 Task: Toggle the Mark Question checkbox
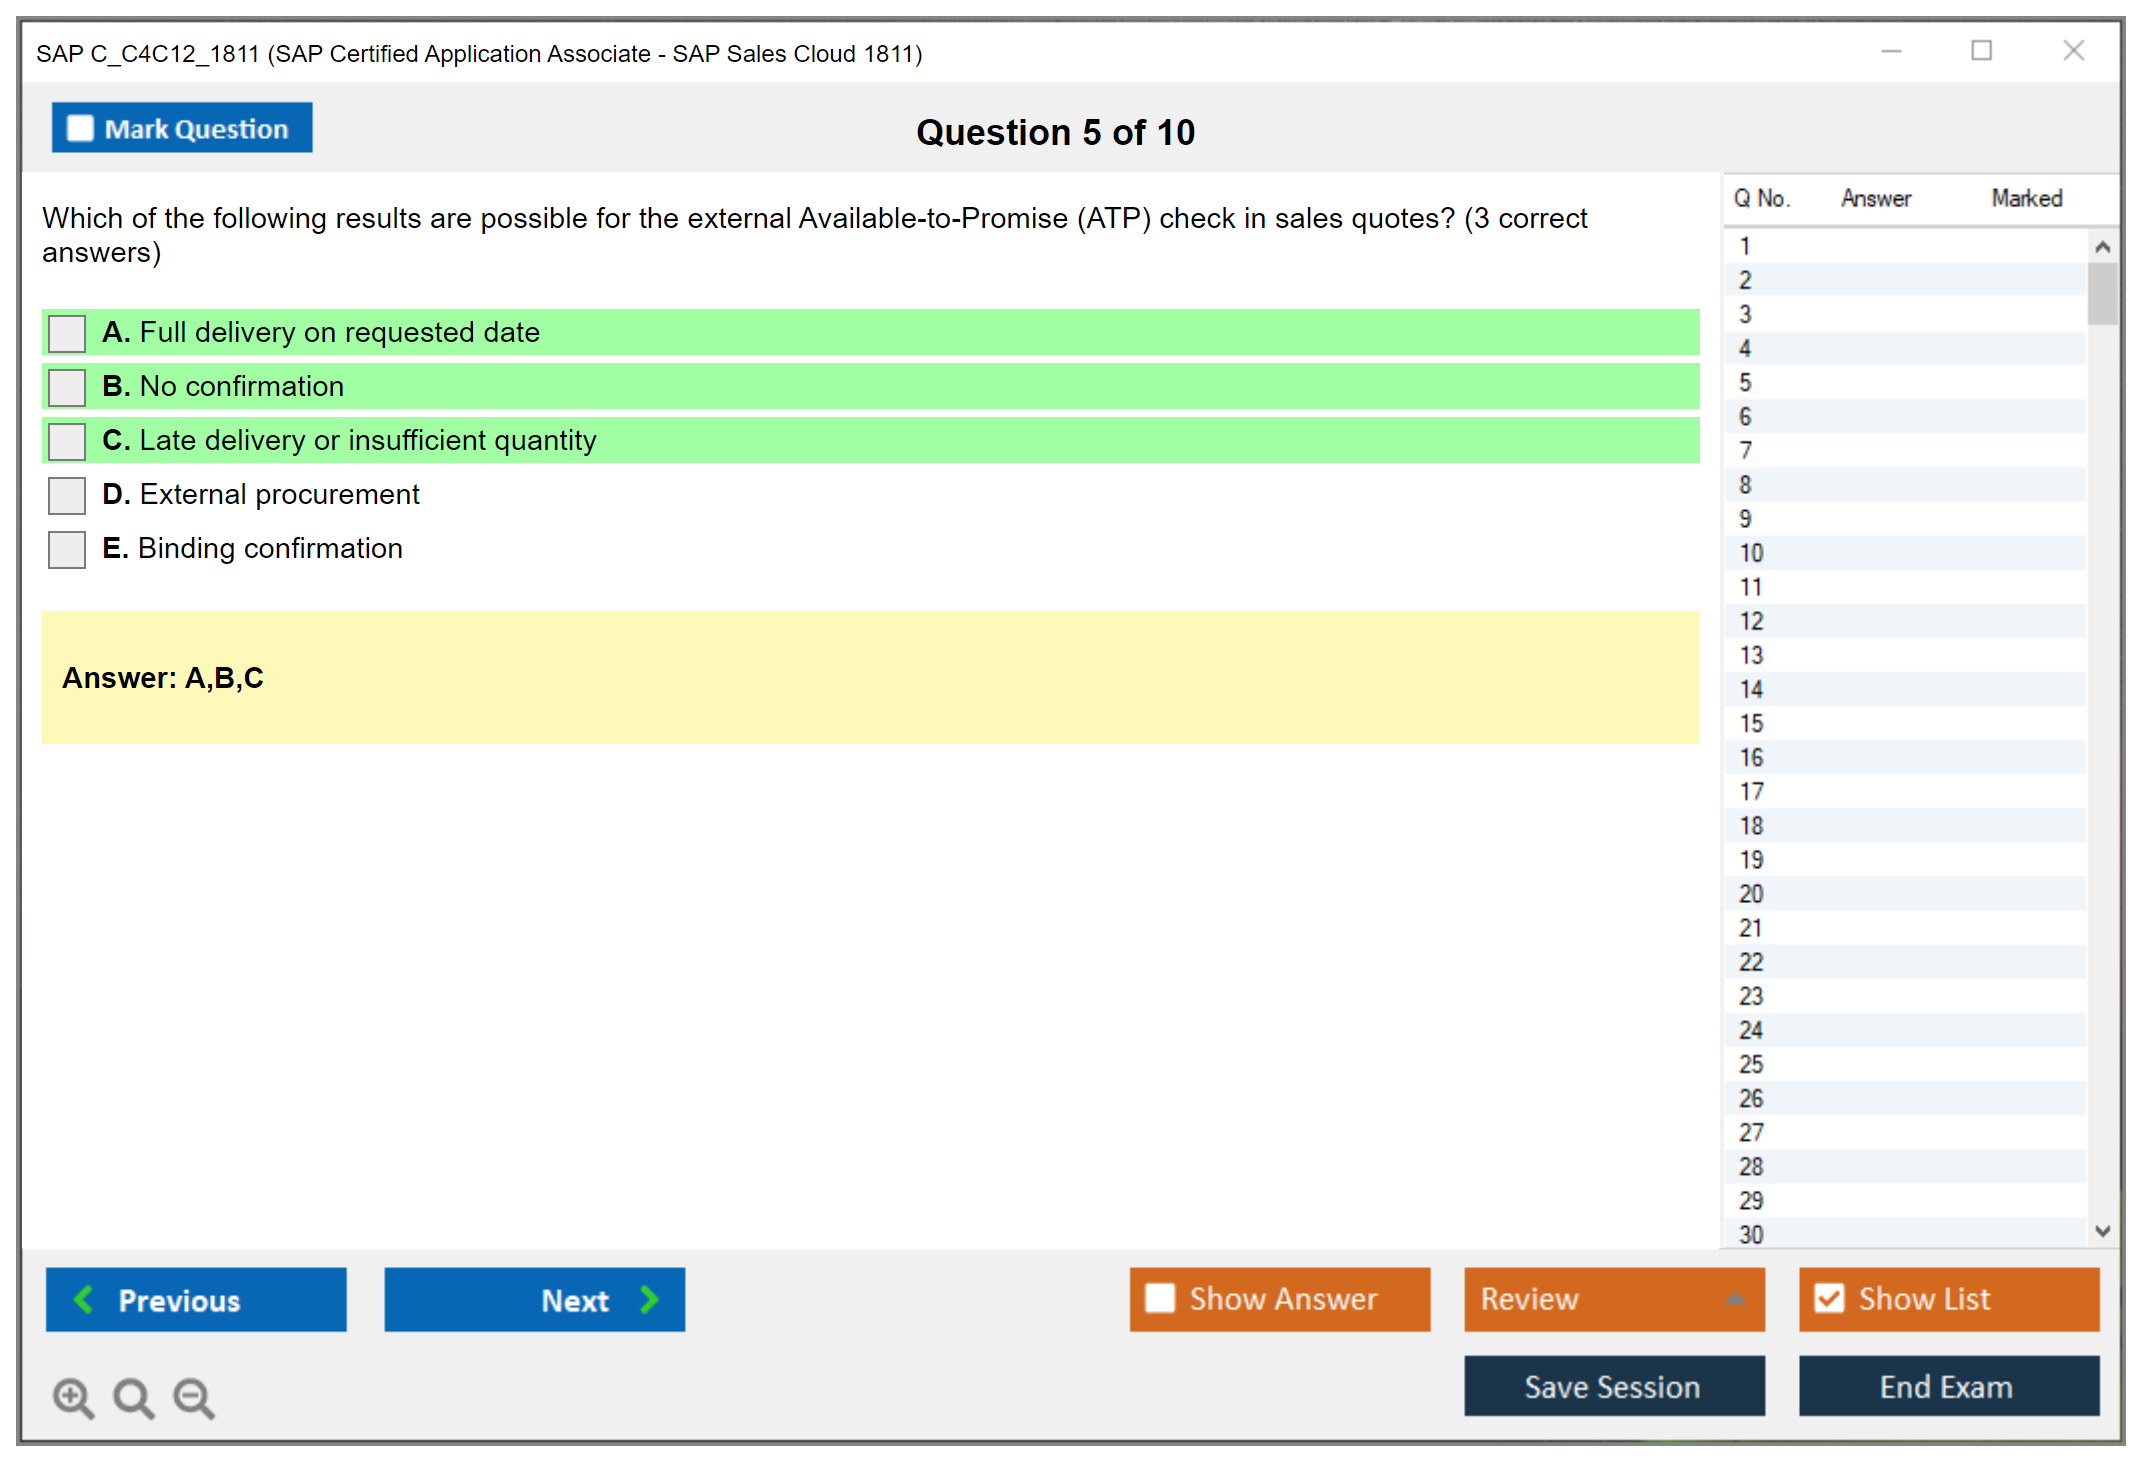click(80, 128)
